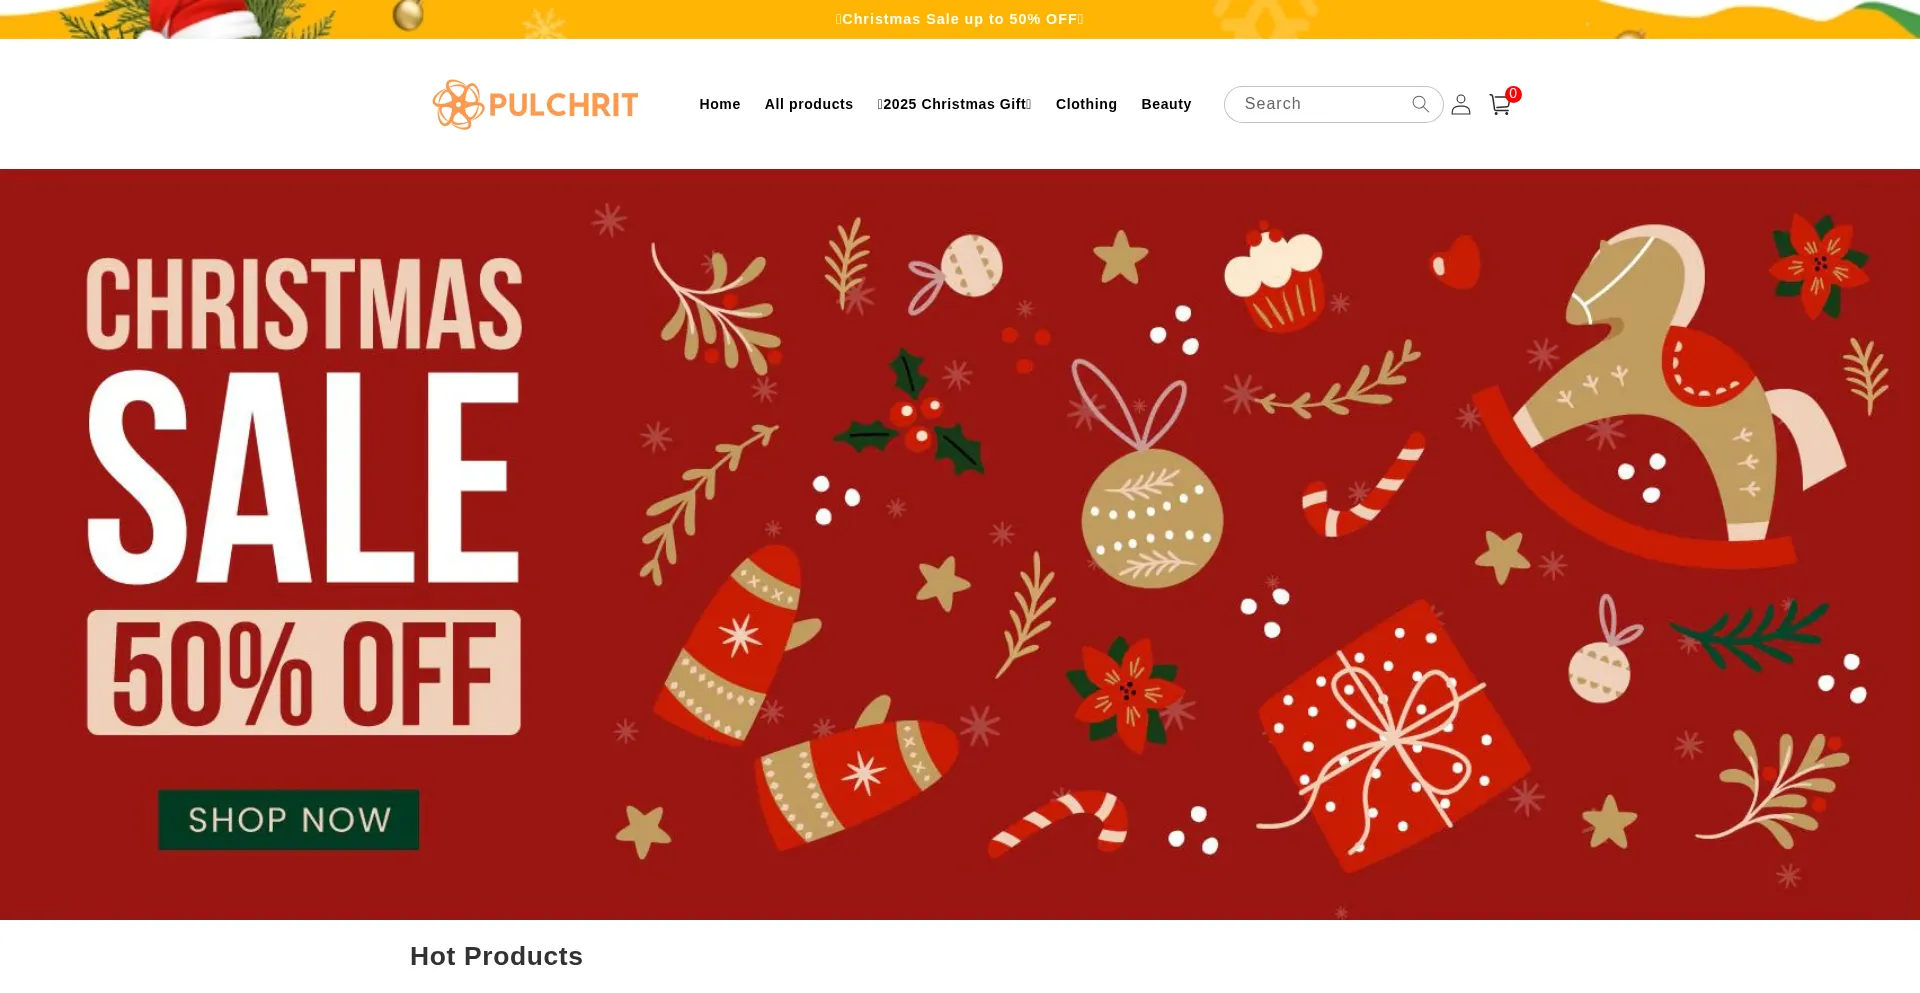The width and height of the screenshot is (1920, 993).
Task: Focus the Search input field
Action: click(1320, 104)
